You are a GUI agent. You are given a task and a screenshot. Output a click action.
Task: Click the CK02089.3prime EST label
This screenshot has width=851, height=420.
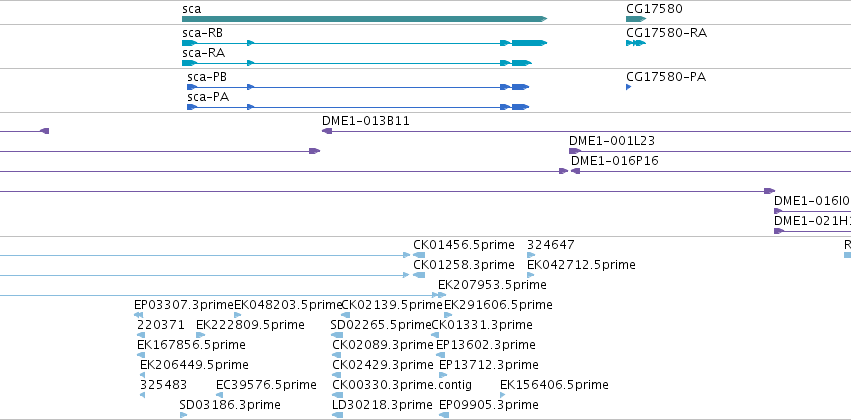(x=383, y=345)
